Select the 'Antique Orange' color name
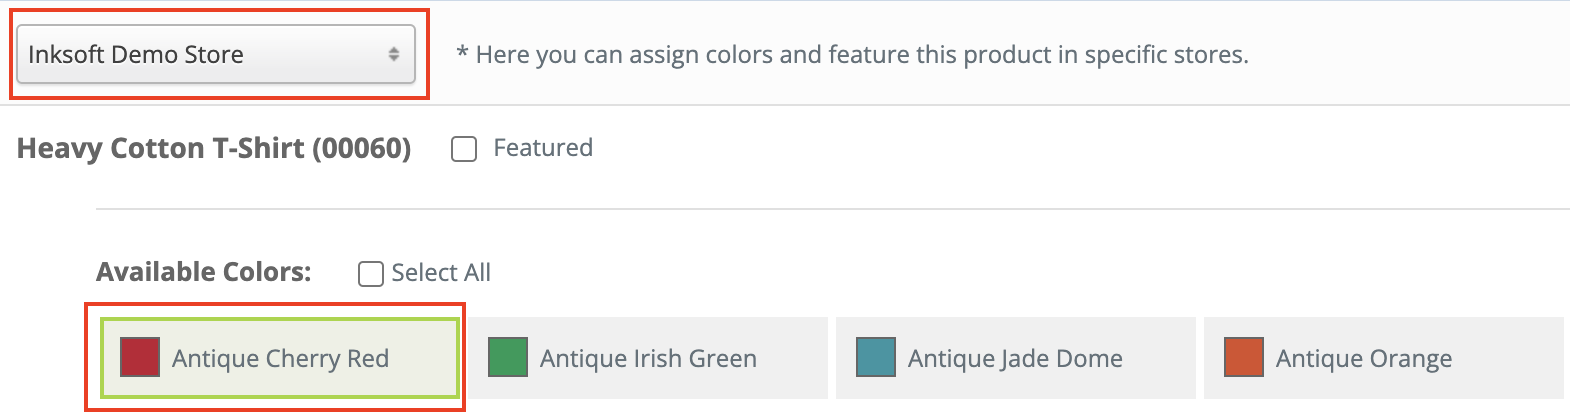 pyautogui.click(x=1364, y=358)
